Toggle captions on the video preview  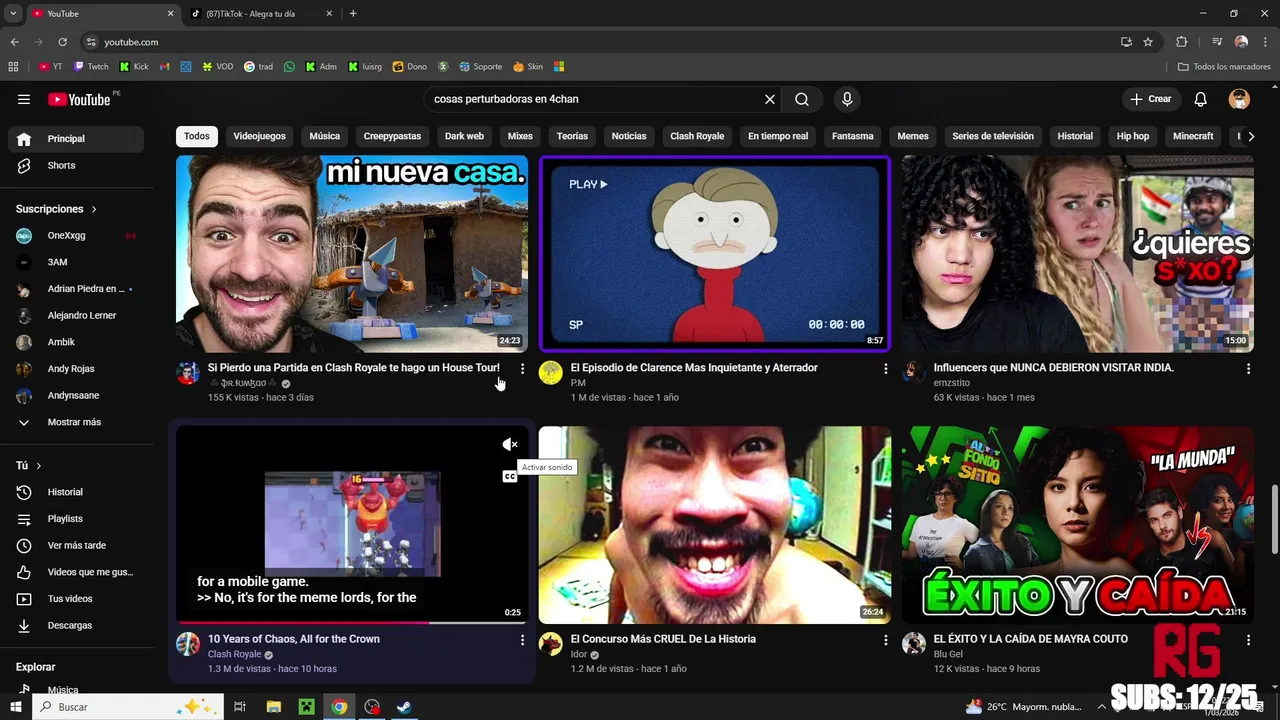coord(510,476)
